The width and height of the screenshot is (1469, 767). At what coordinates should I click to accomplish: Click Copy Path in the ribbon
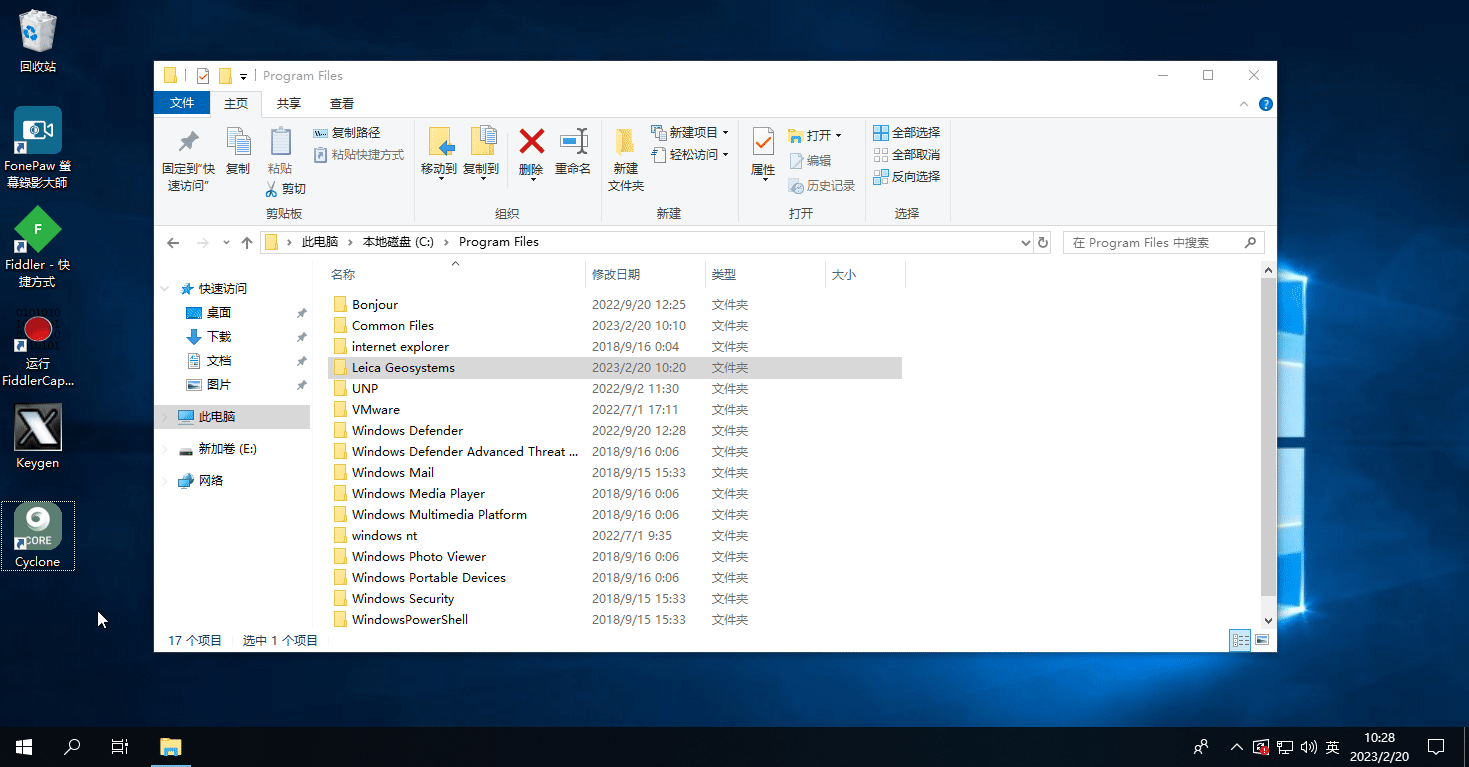click(347, 133)
